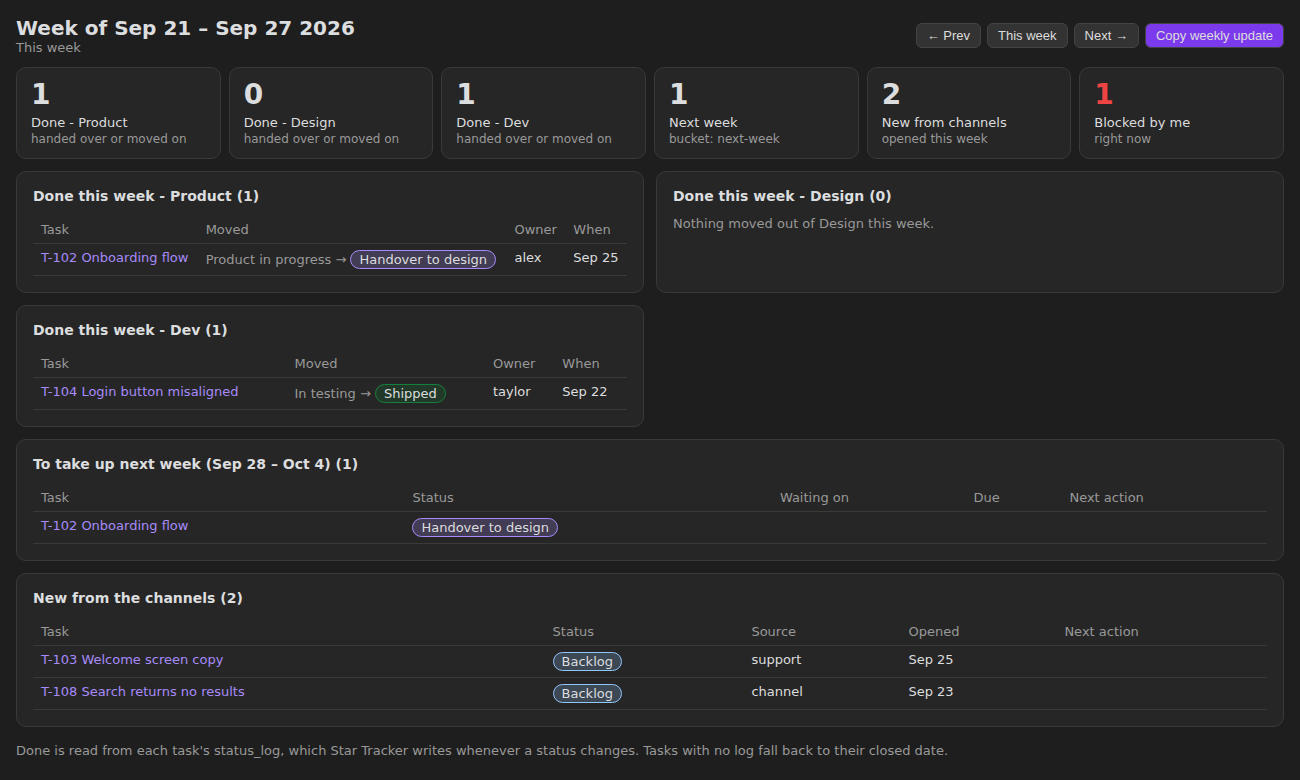This screenshot has width=1300, height=780.
Task: Open T-102 Onboarding flow in Done this week - Product
Action: coord(114,258)
